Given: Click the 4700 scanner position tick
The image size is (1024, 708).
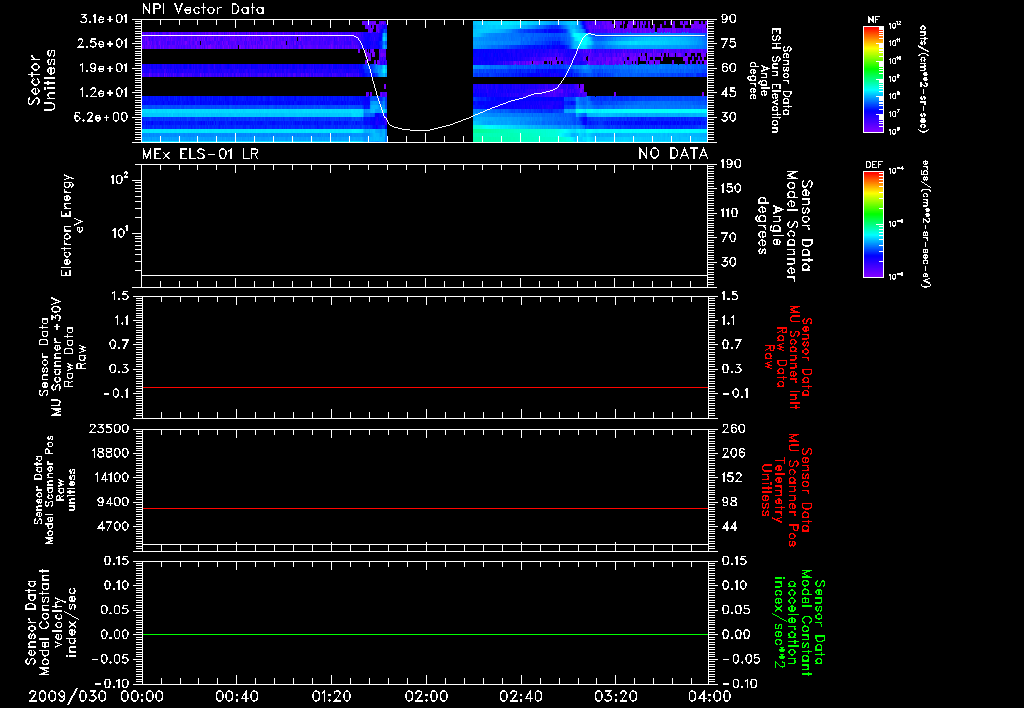Looking at the screenshot, I should [113, 526].
